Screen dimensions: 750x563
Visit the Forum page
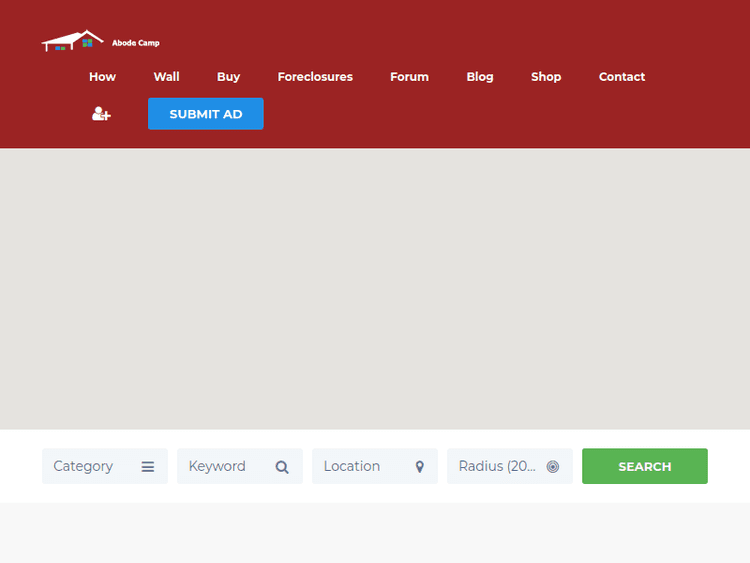tap(409, 77)
